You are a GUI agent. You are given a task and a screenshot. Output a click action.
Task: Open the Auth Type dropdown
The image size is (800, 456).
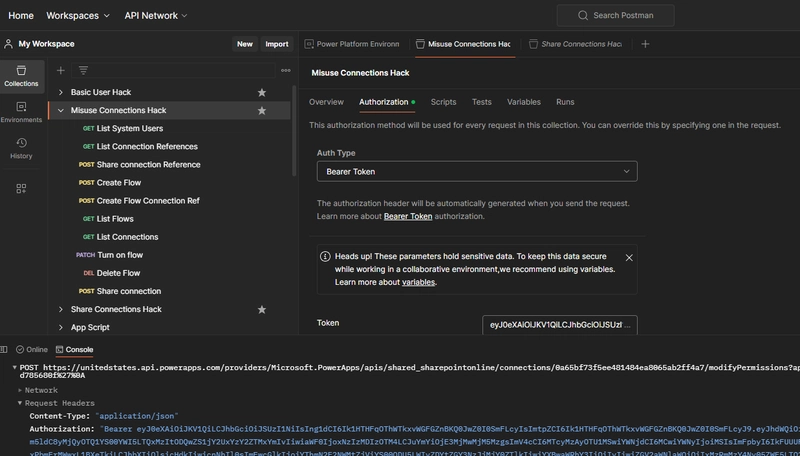[x=476, y=171]
